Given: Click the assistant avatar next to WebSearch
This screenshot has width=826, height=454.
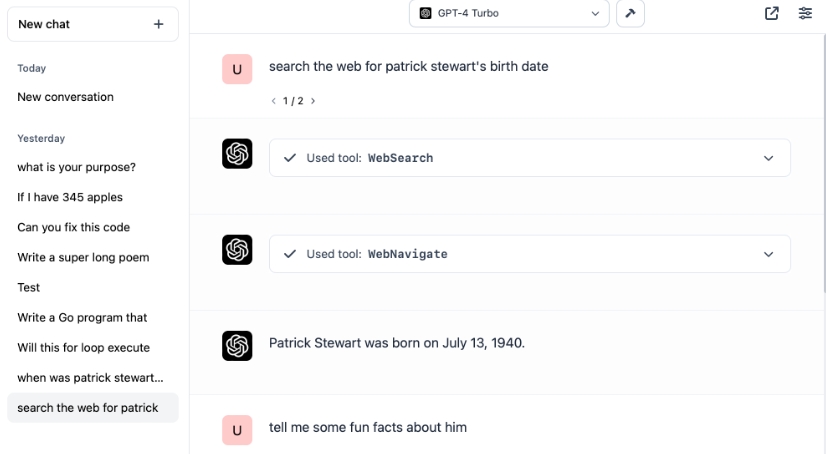Looking at the screenshot, I should pos(237,154).
